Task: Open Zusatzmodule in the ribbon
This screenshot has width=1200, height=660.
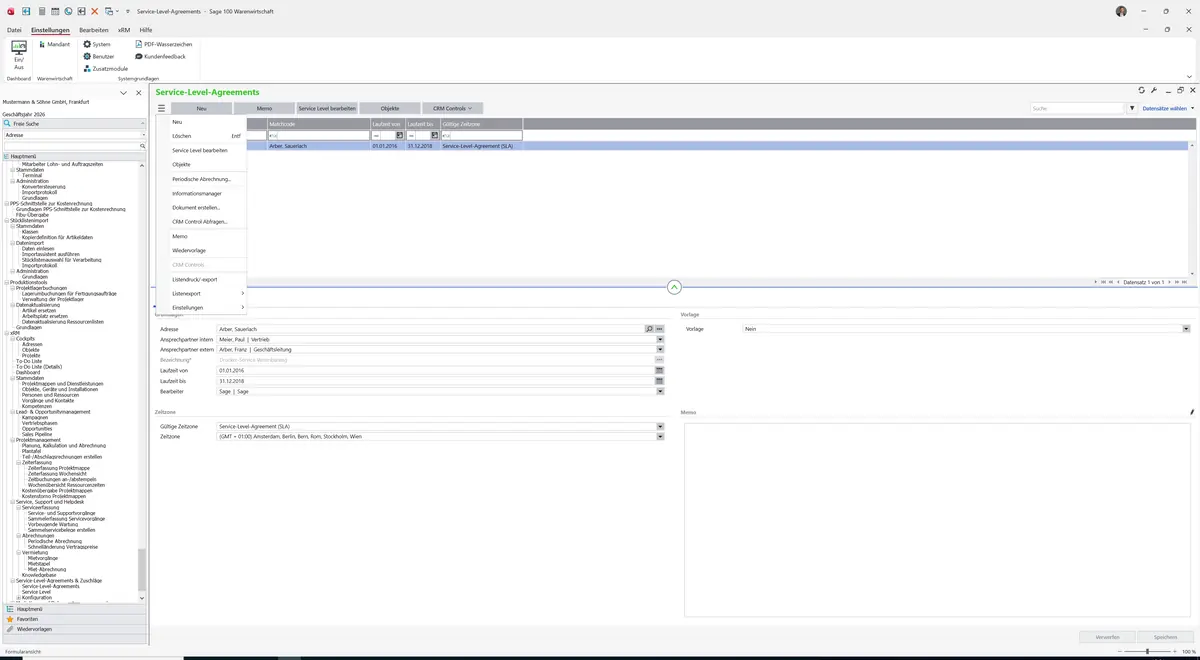Action: 105,69
